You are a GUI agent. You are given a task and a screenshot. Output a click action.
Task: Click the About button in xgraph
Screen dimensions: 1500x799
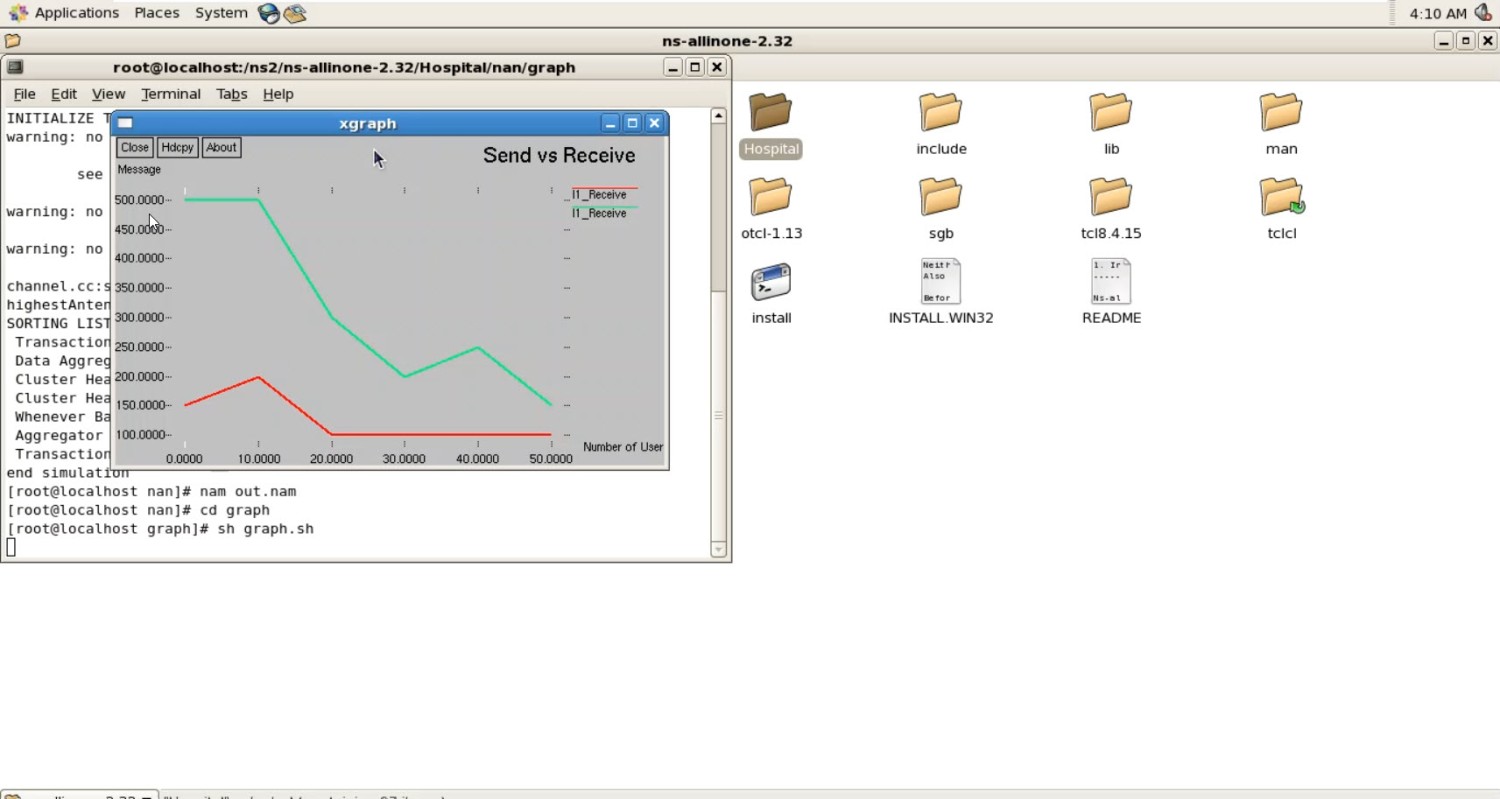(x=221, y=147)
